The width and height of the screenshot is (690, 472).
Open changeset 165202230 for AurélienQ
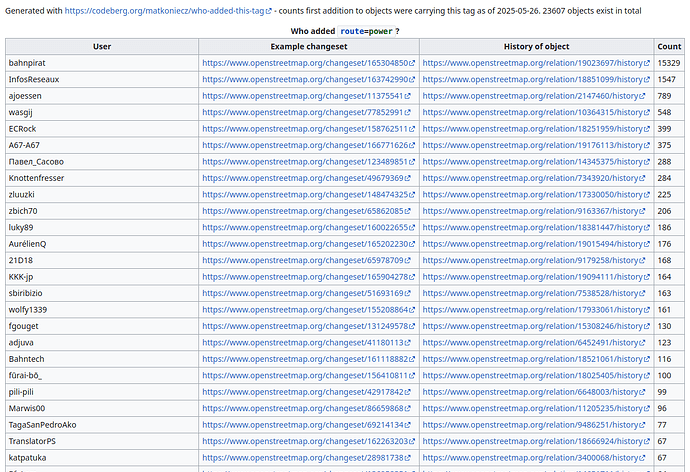pyautogui.click(x=308, y=244)
